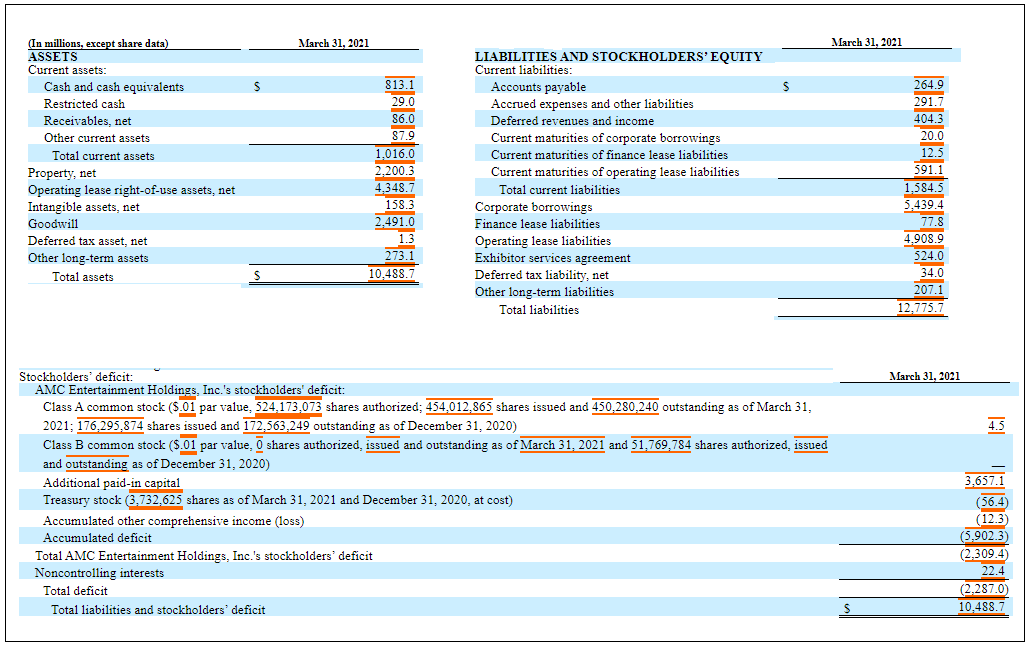Select the "Exhibitor services agreement" label
Image resolution: width=1029 pixels, height=646 pixels.
553,258
